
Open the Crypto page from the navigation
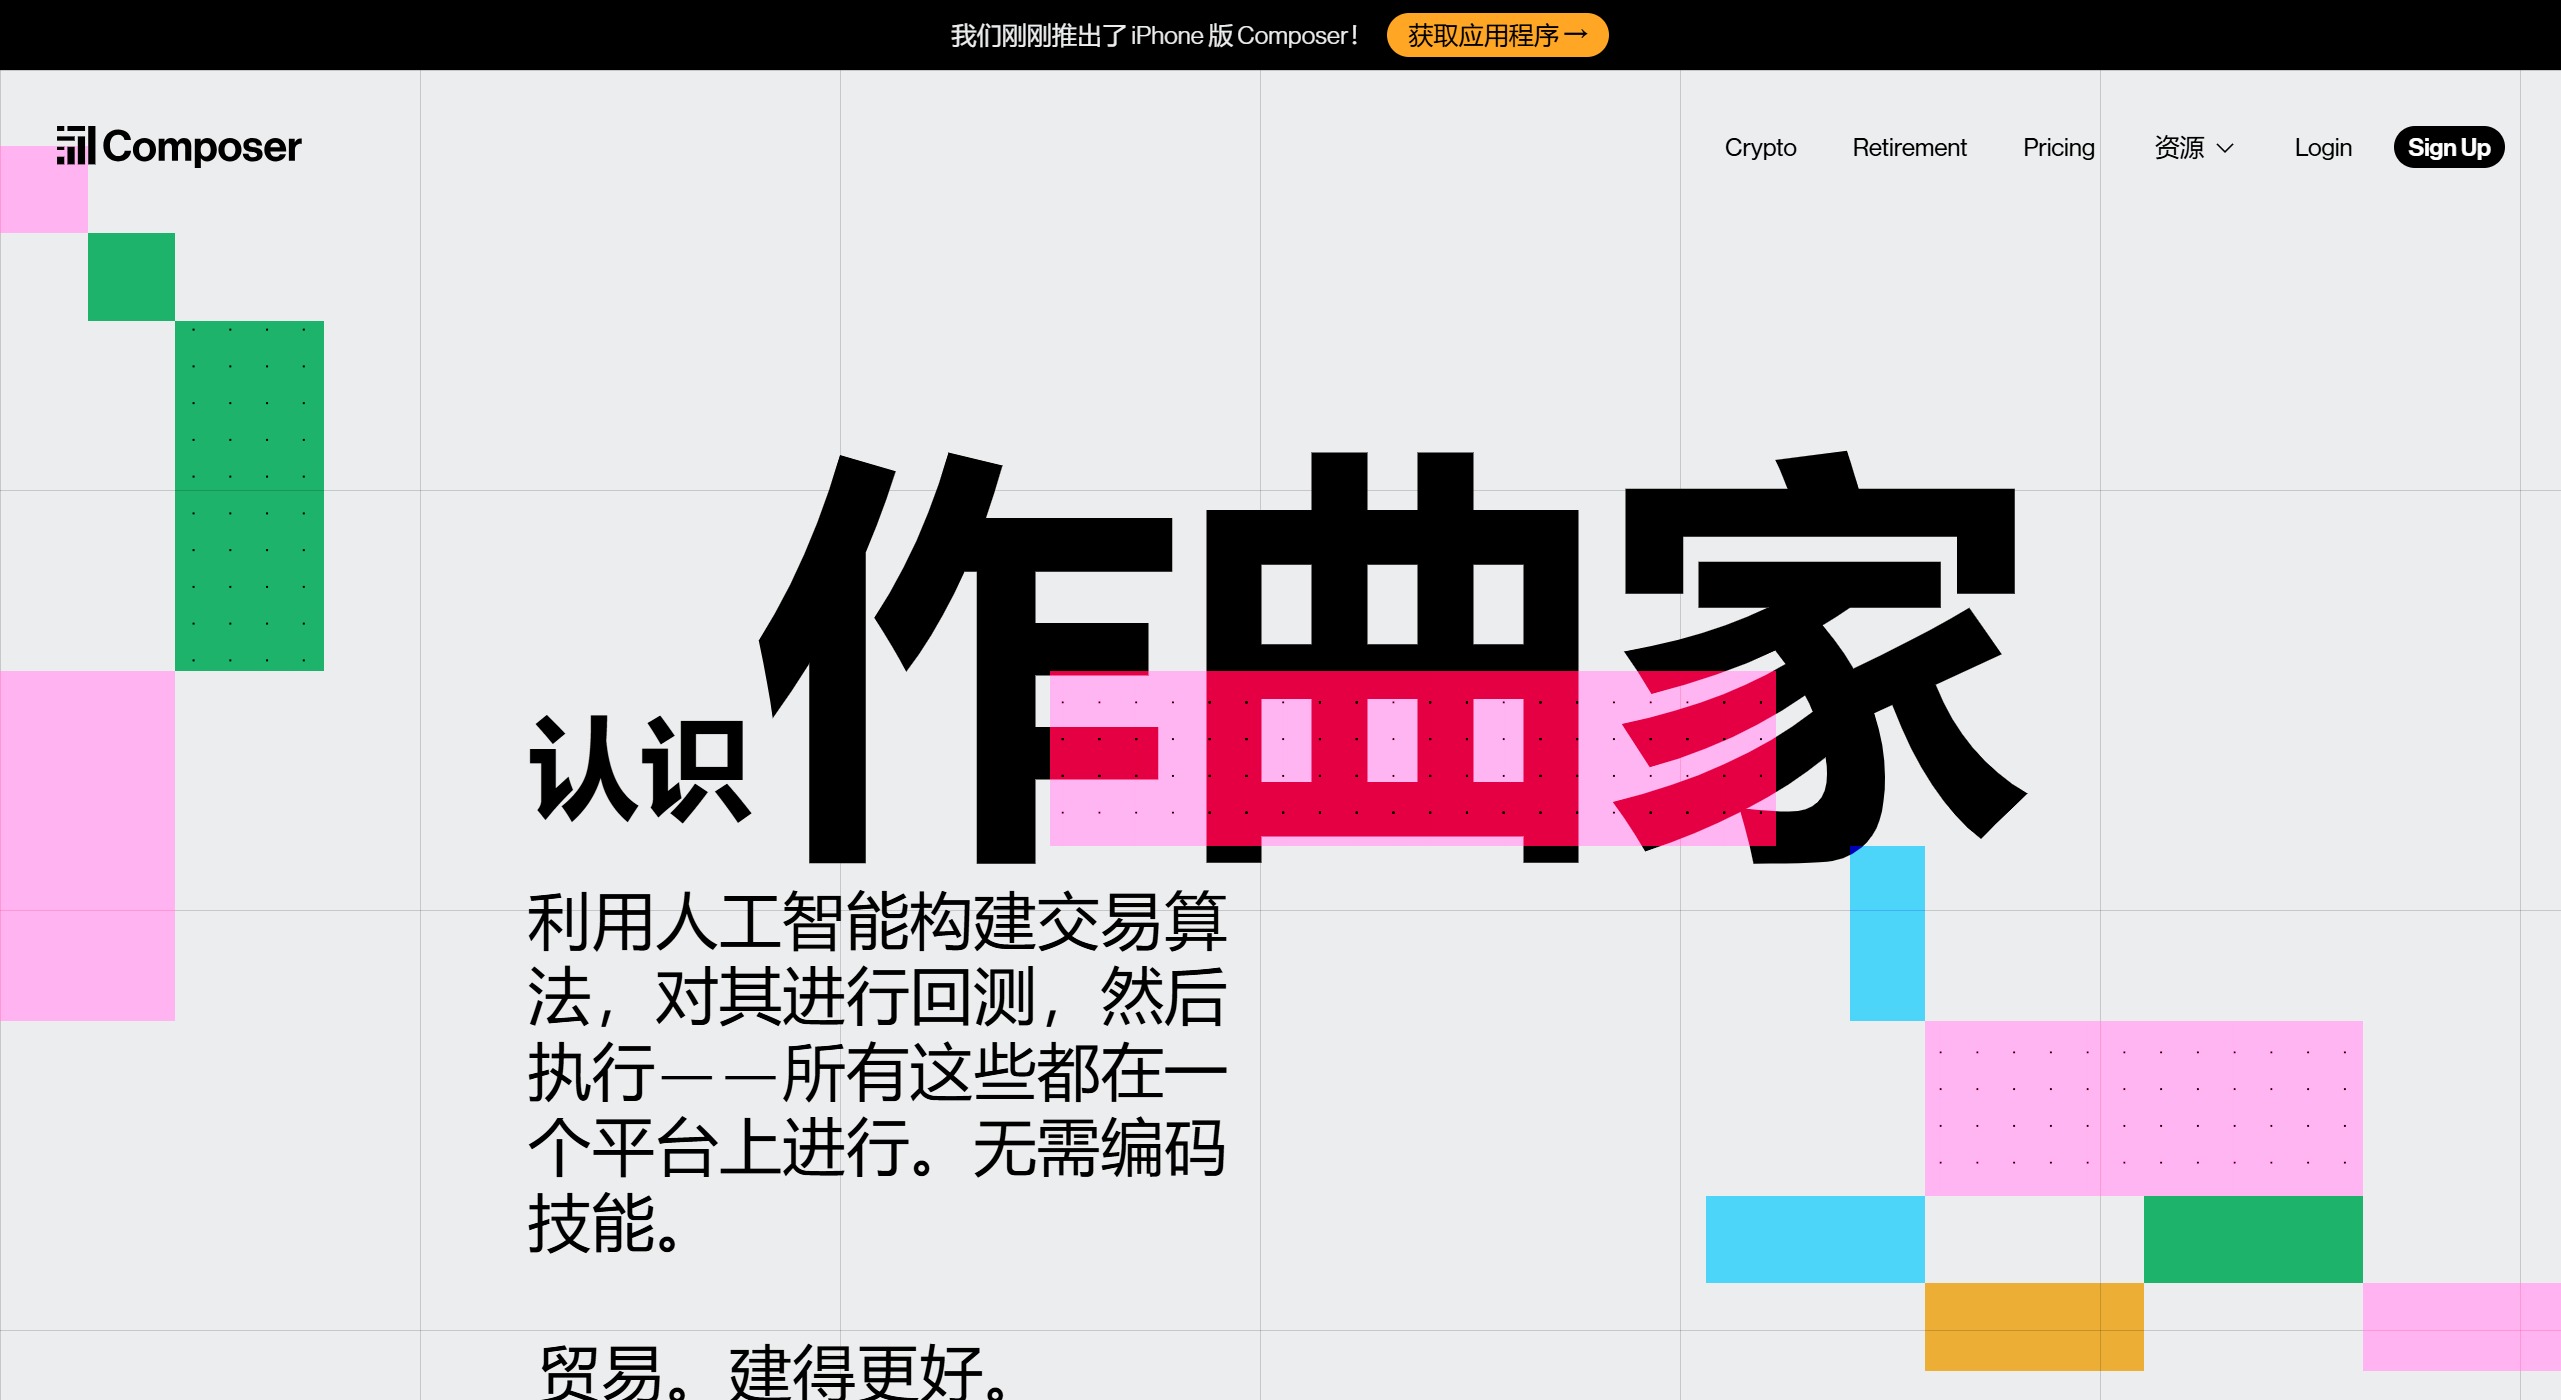1760,147
